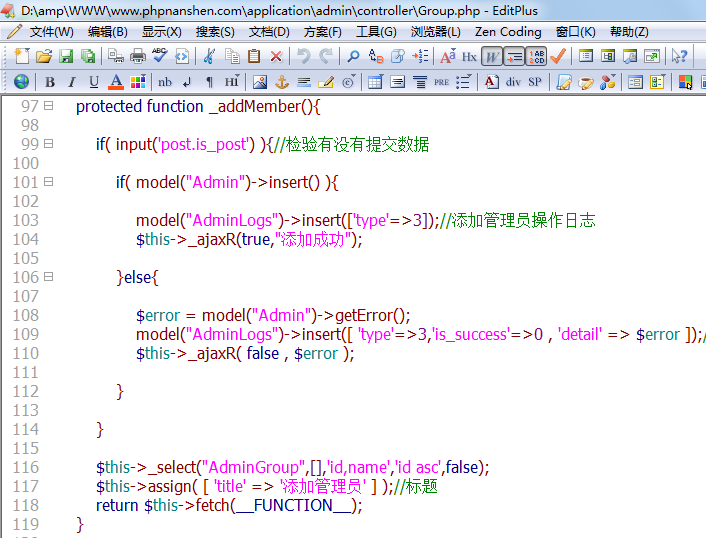
Task: Place cursor in '_addMember' function name
Action: [254, 107]
